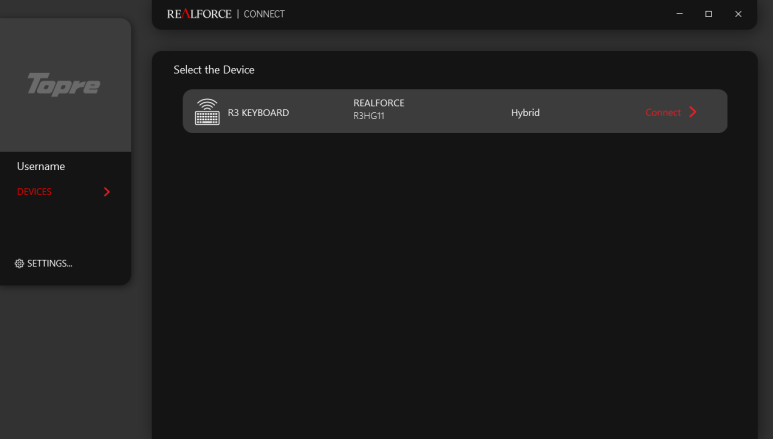Image resolution: width=773 pixels, height=439 pixels.
Task: Open the SETTINGS... menu entry
Action: [49, 263]
